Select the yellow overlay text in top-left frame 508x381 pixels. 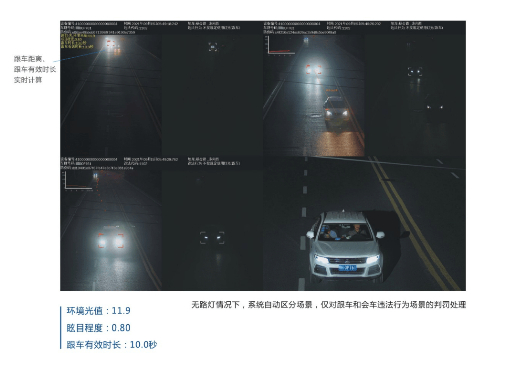[77, 41]
